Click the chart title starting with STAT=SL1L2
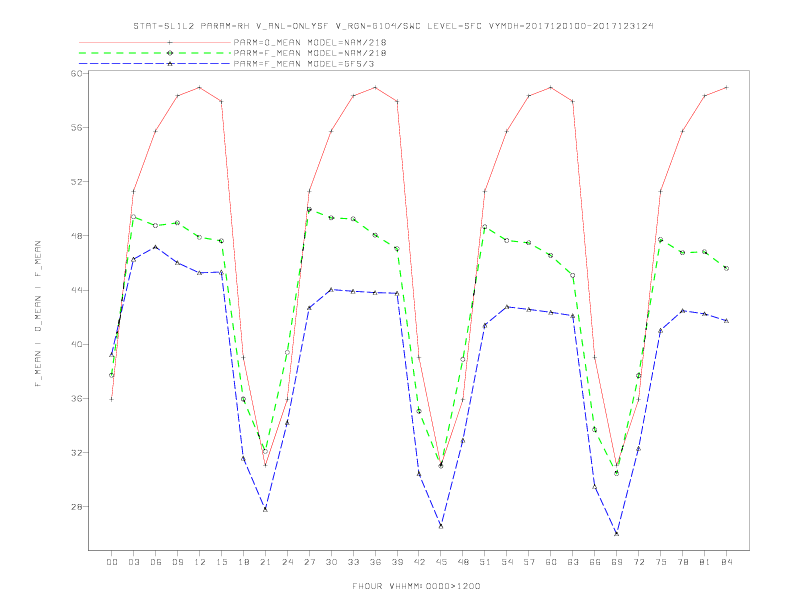This screenshot has height=612, width=792. click(x=393, y=26)
